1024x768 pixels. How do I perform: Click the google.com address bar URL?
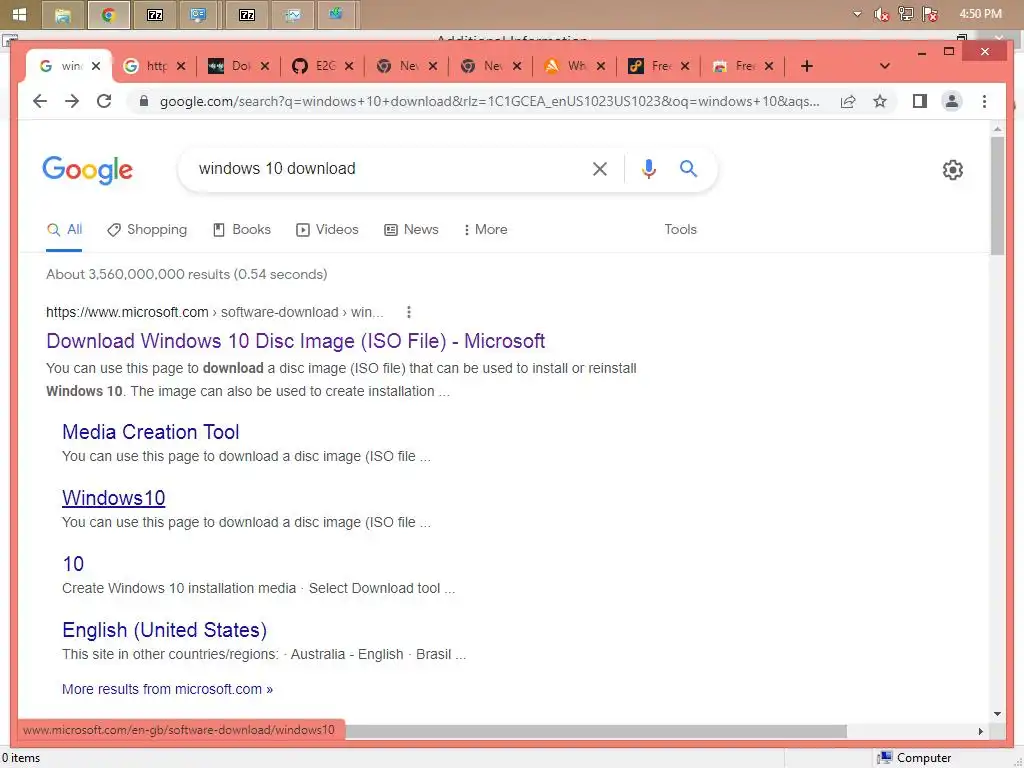pyautogui.click(x=490, y=101)
